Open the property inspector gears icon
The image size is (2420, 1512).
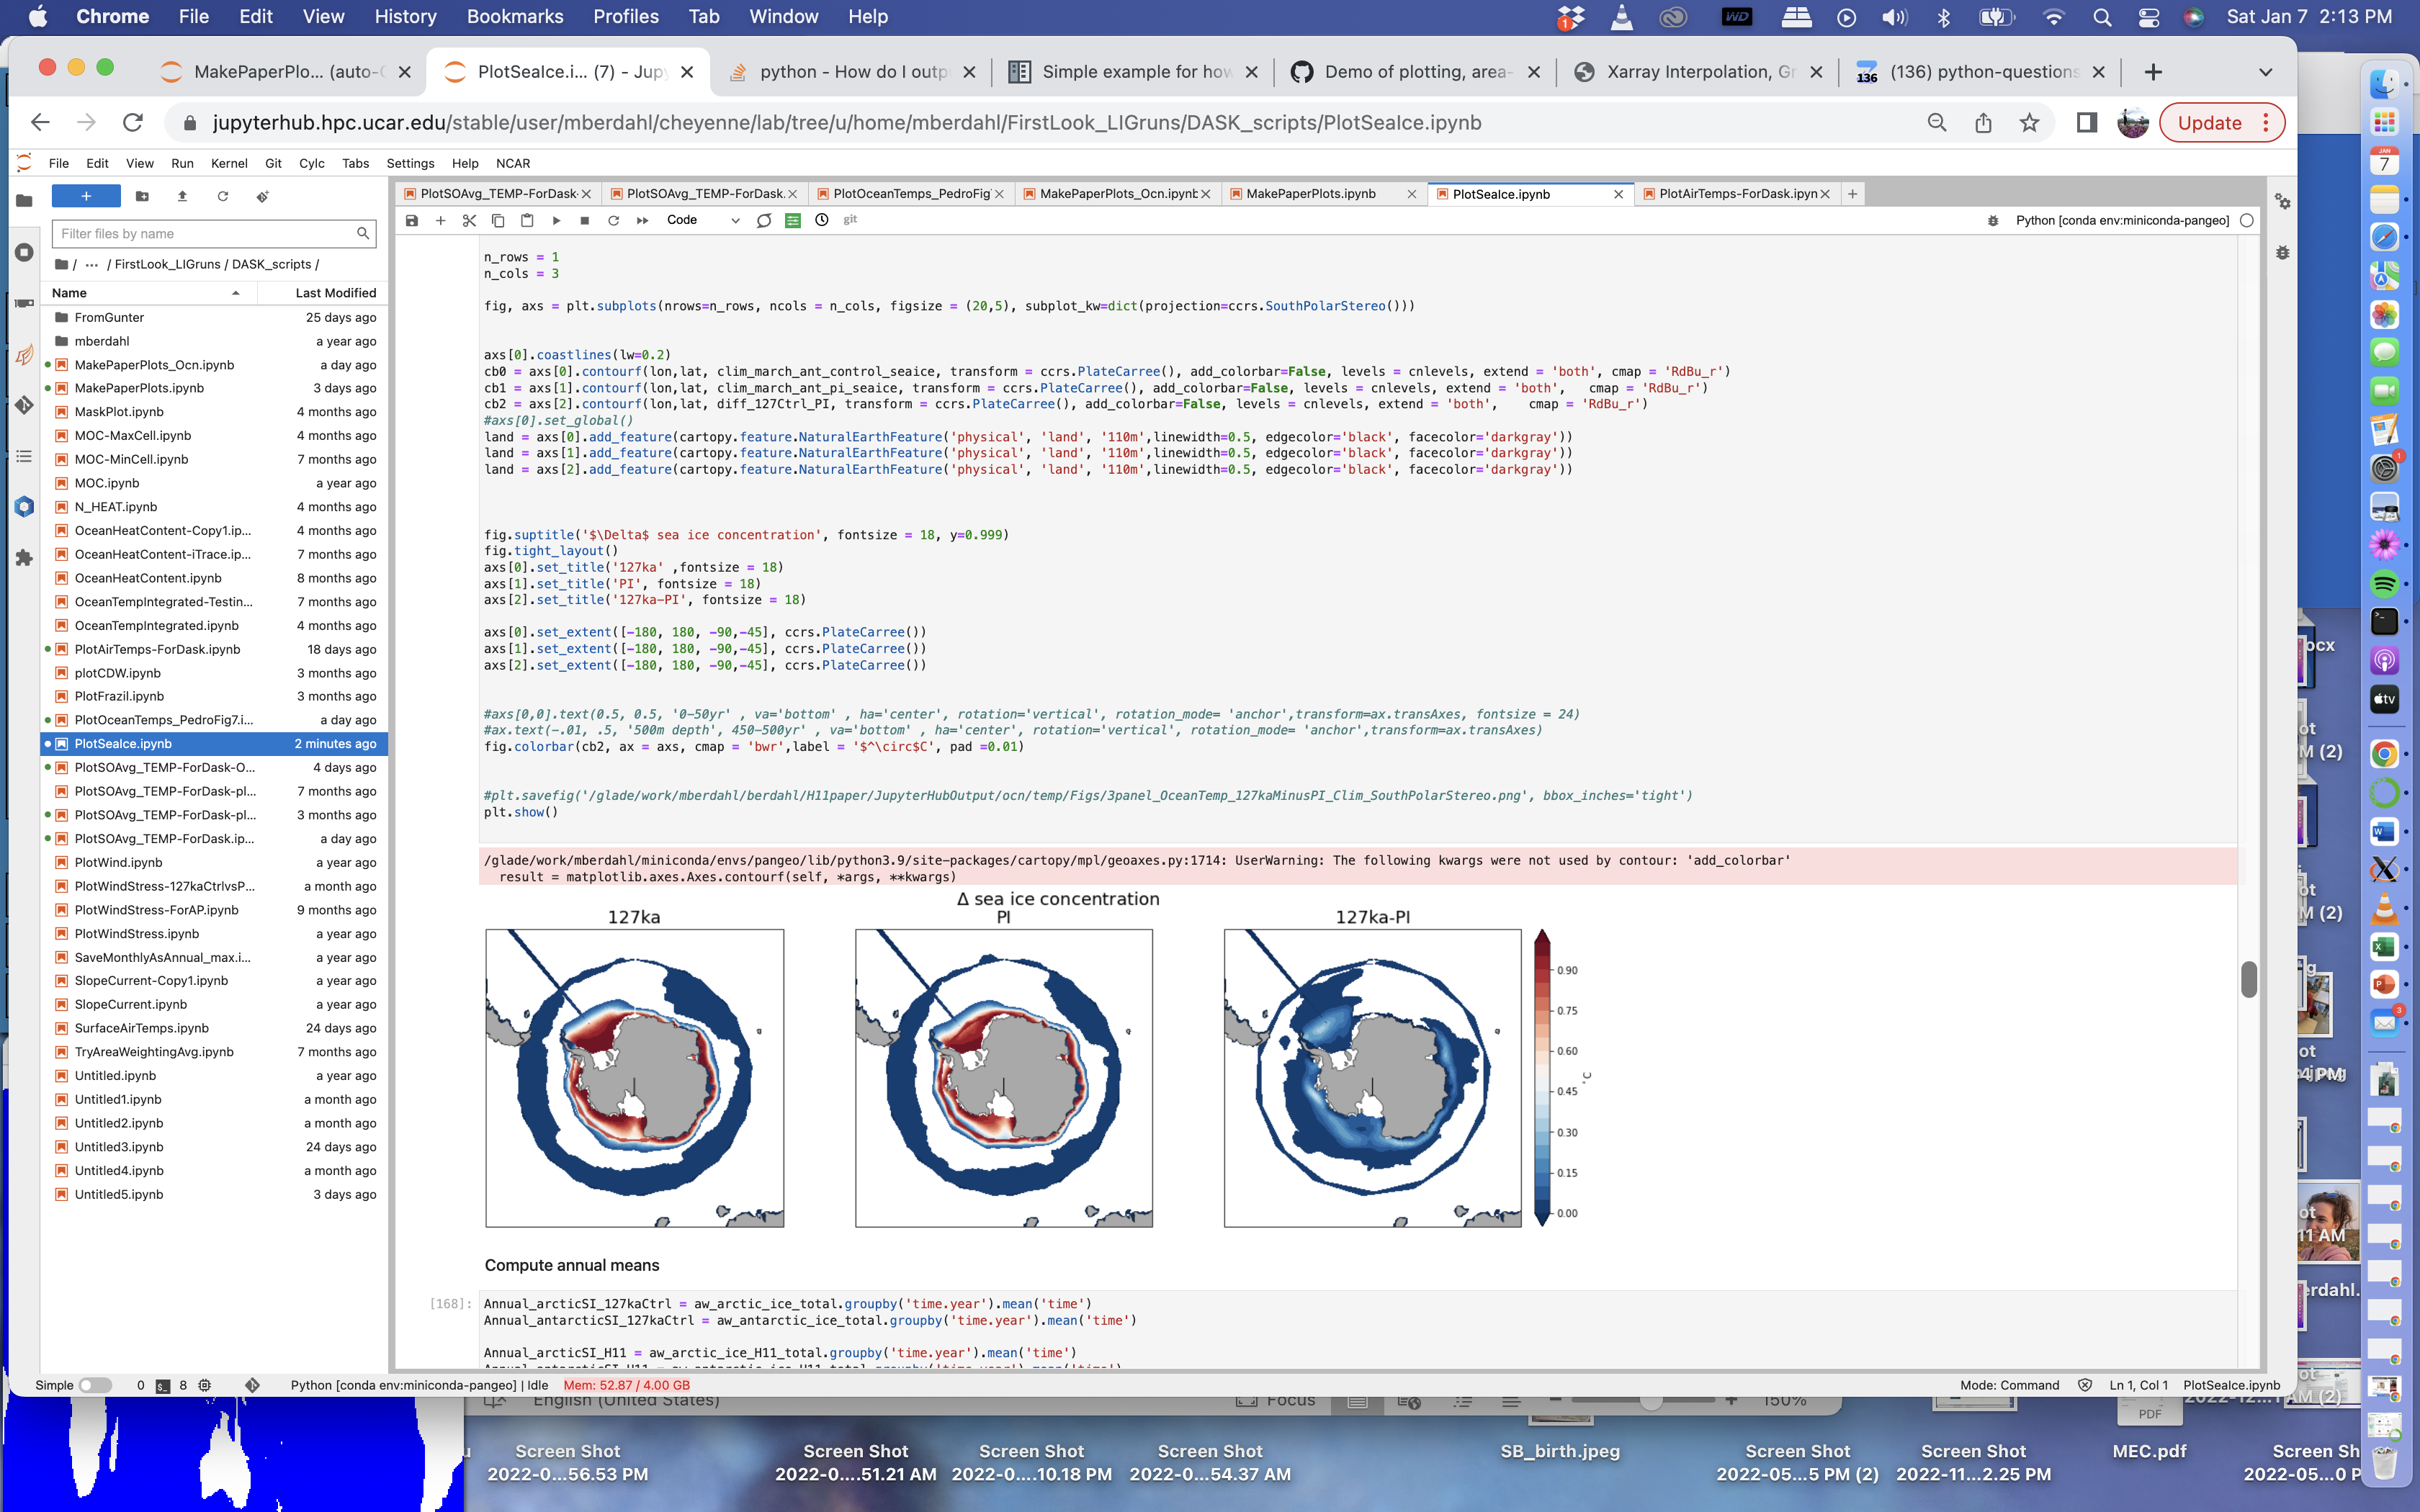point(2282,201)
